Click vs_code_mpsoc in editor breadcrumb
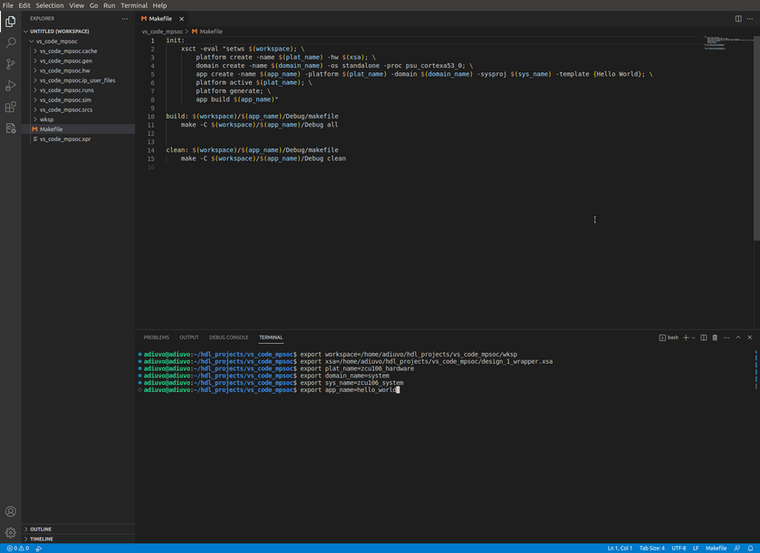 coord(162,32)
